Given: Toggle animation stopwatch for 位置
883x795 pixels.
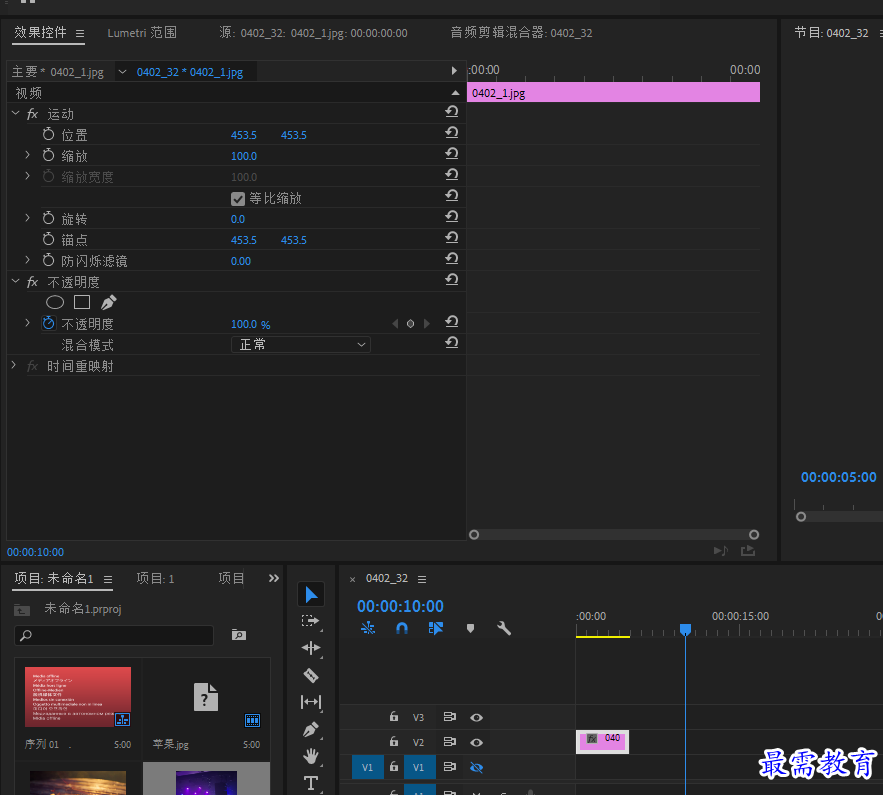Looking at the screenshot, I should (48, 135).
